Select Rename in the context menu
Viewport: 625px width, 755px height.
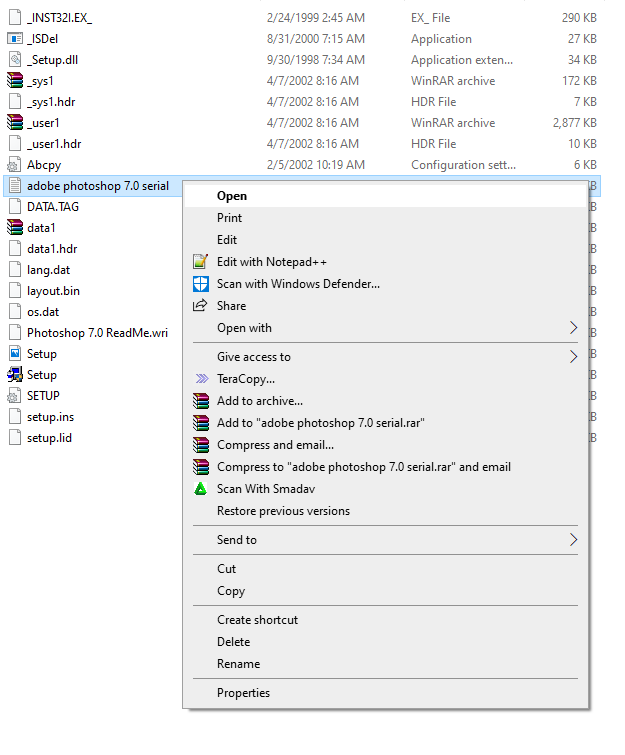(x=385, y=664)
